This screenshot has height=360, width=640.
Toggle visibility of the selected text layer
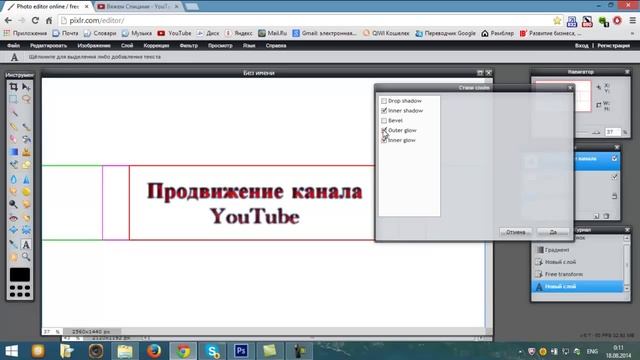click(x=614, y=158)
